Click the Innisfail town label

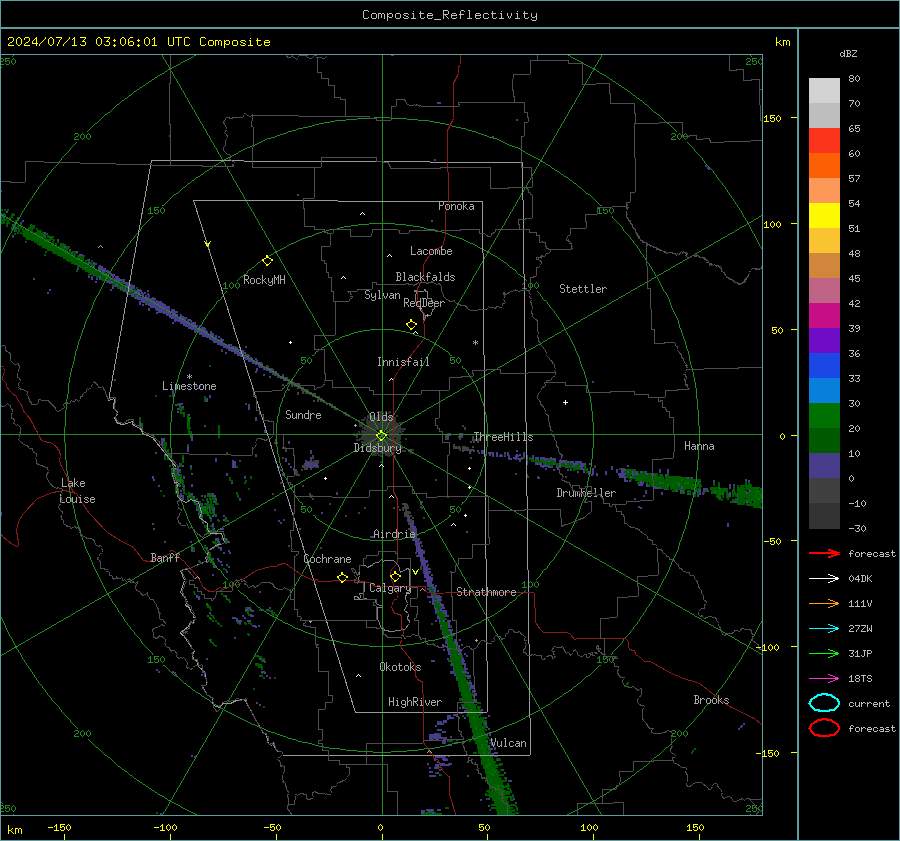tap(403, 362)
